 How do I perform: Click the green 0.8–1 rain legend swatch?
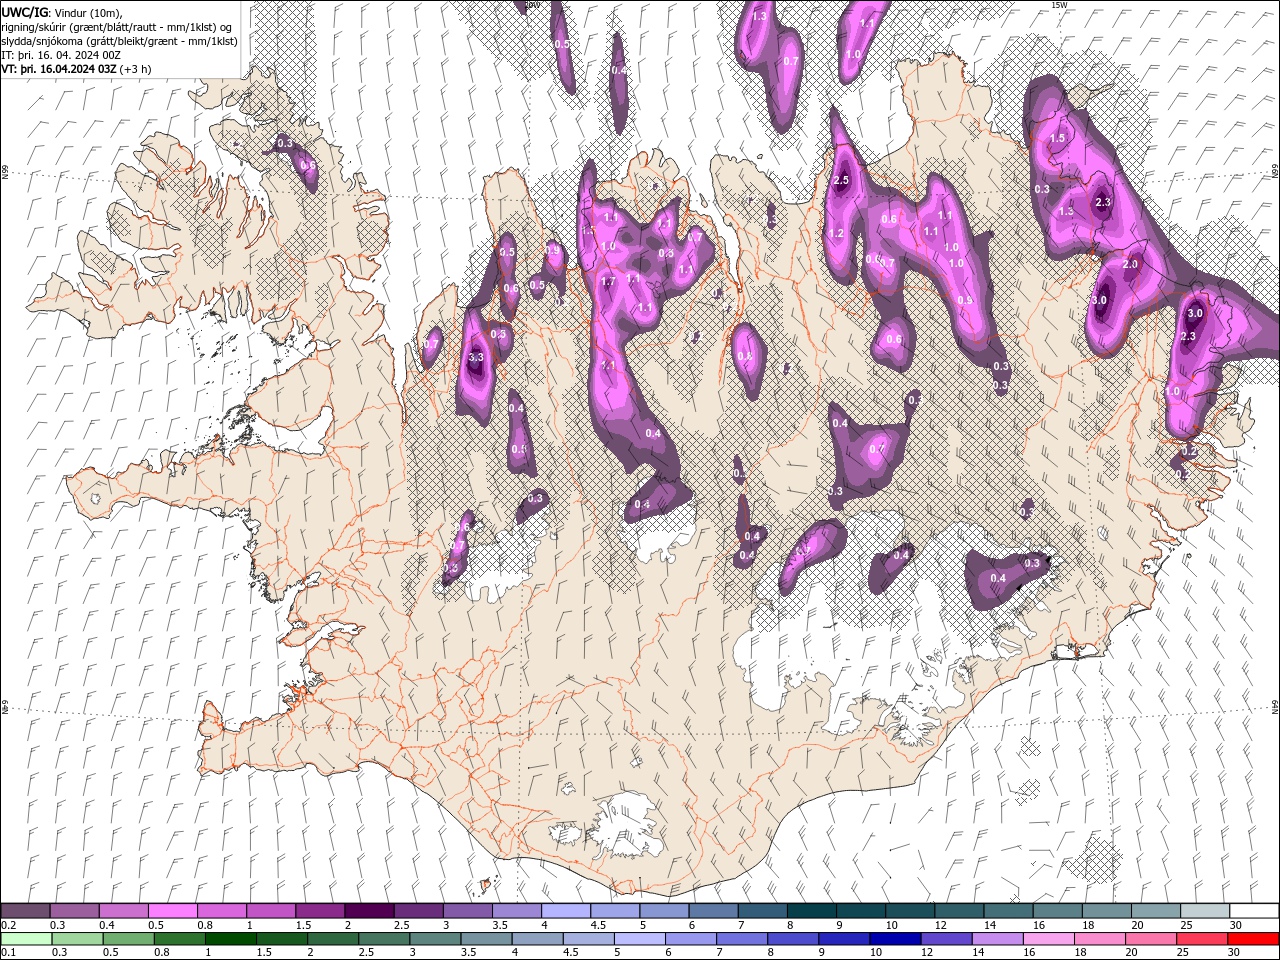[x=180, y=938]
